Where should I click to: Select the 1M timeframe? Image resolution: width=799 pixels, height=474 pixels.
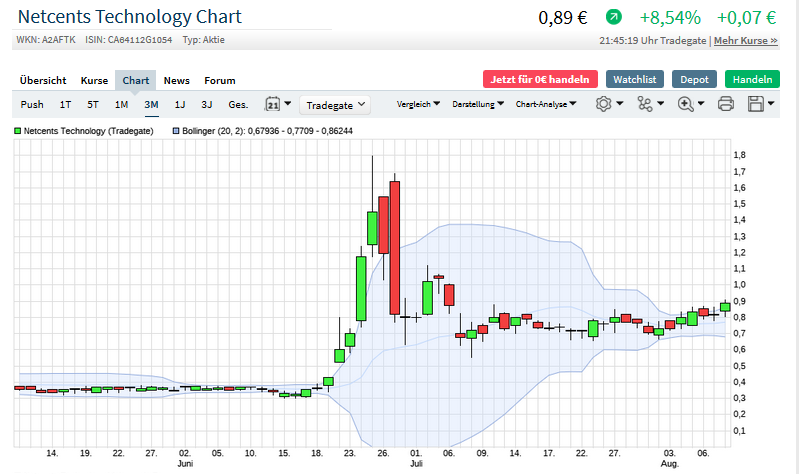[121, 104]
